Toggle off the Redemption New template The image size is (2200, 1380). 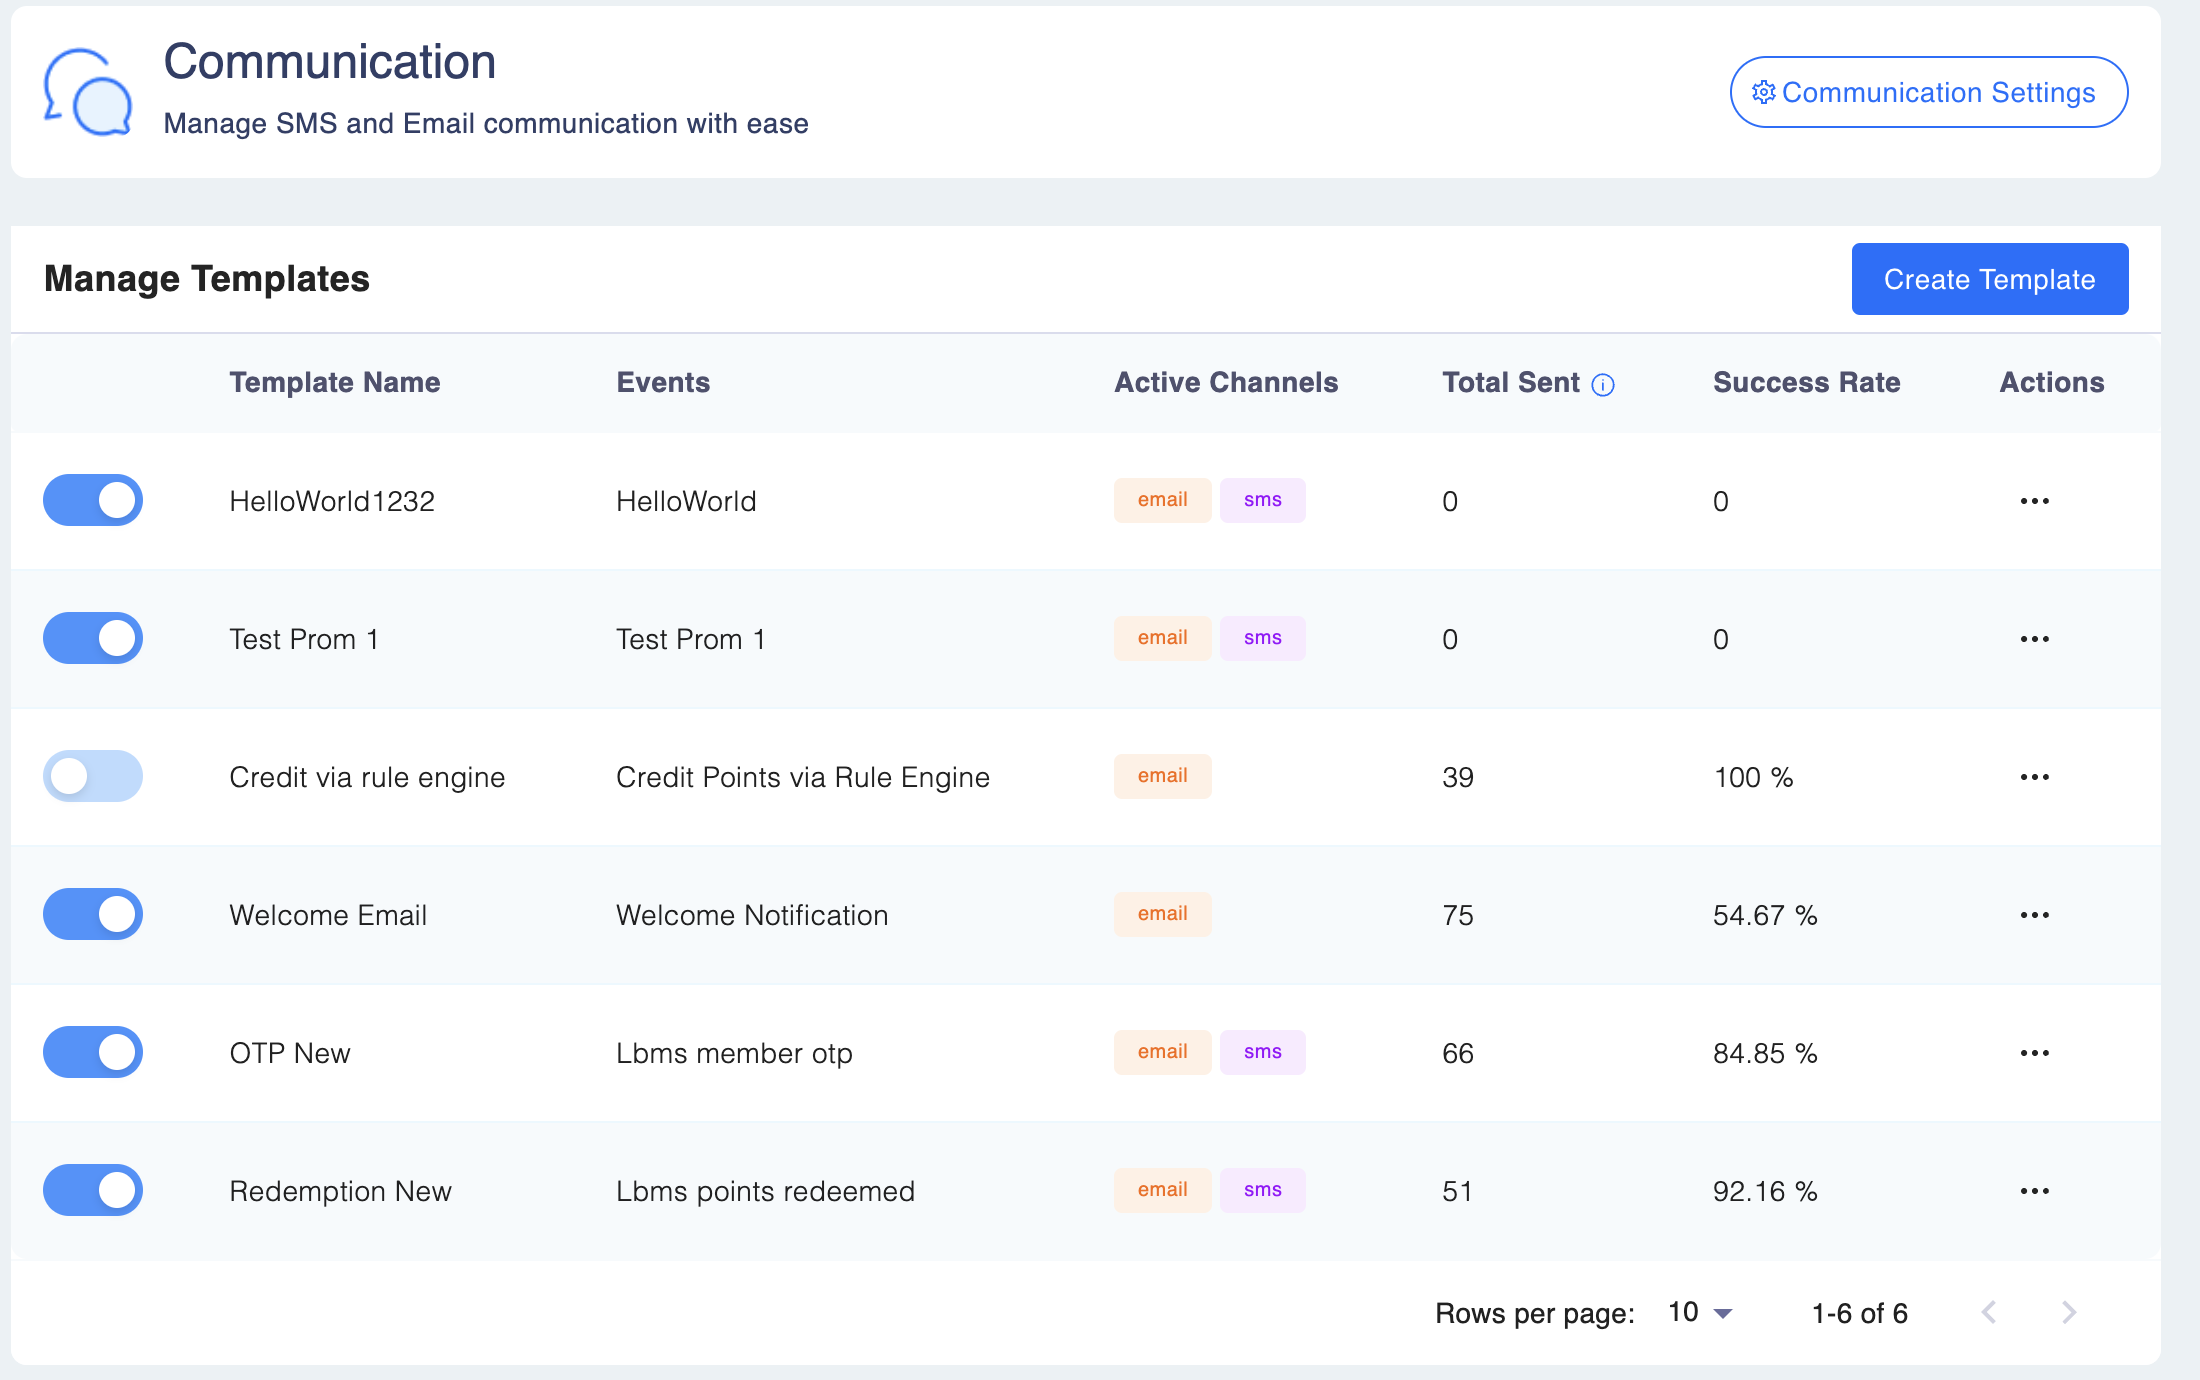tap(93, 1190)
